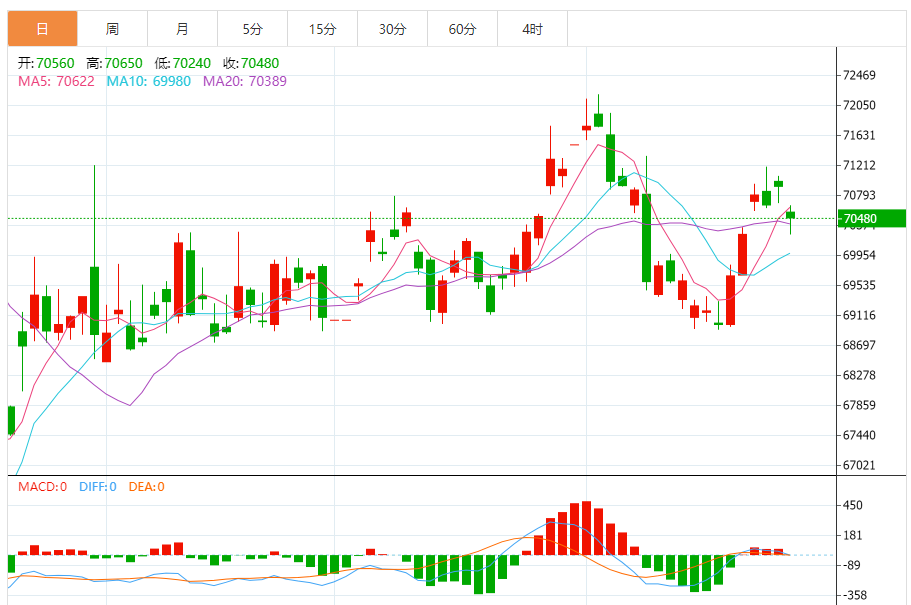Screen dimensions: 911x605
Task: Click the MACD:0 legend label
Action: tap(42, 487)
